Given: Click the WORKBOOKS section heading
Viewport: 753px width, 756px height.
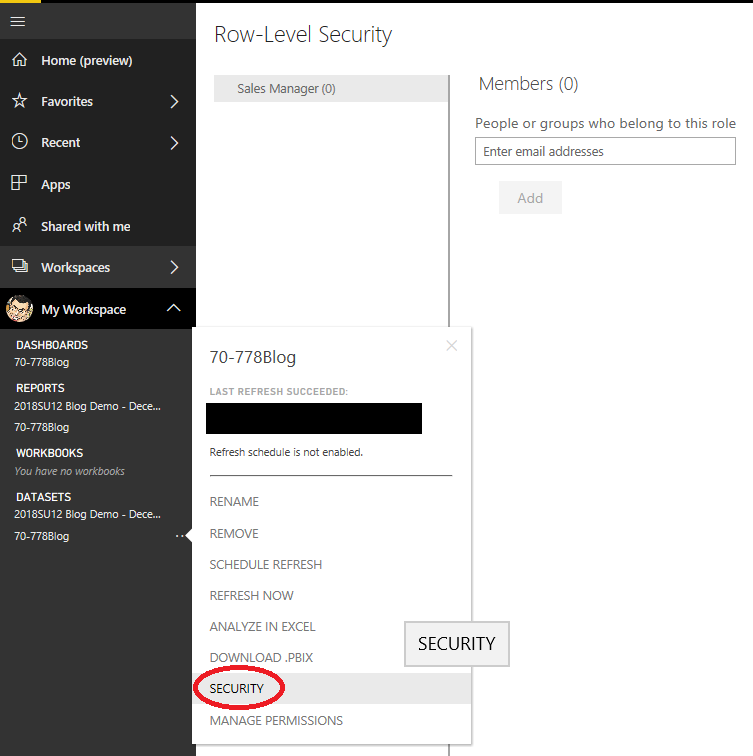Looking at the screenshot, I should click(50, 453).
